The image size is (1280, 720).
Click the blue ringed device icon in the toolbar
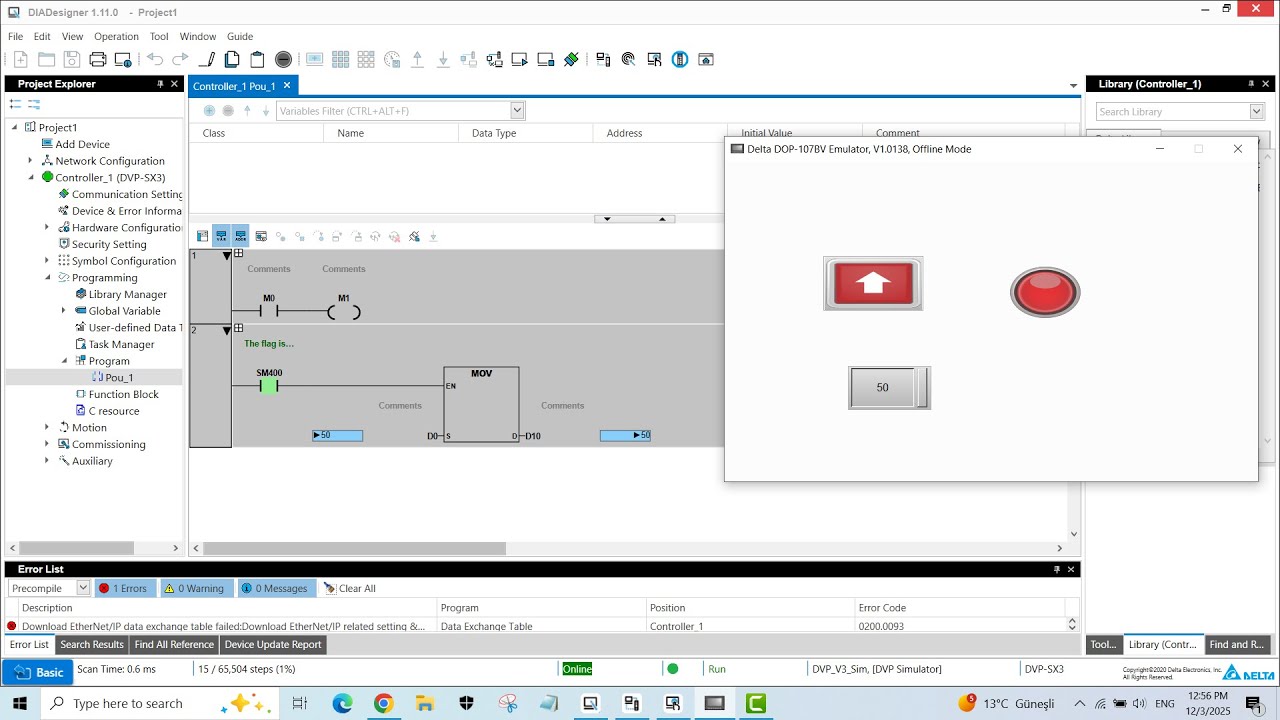[x=680, y=59]
